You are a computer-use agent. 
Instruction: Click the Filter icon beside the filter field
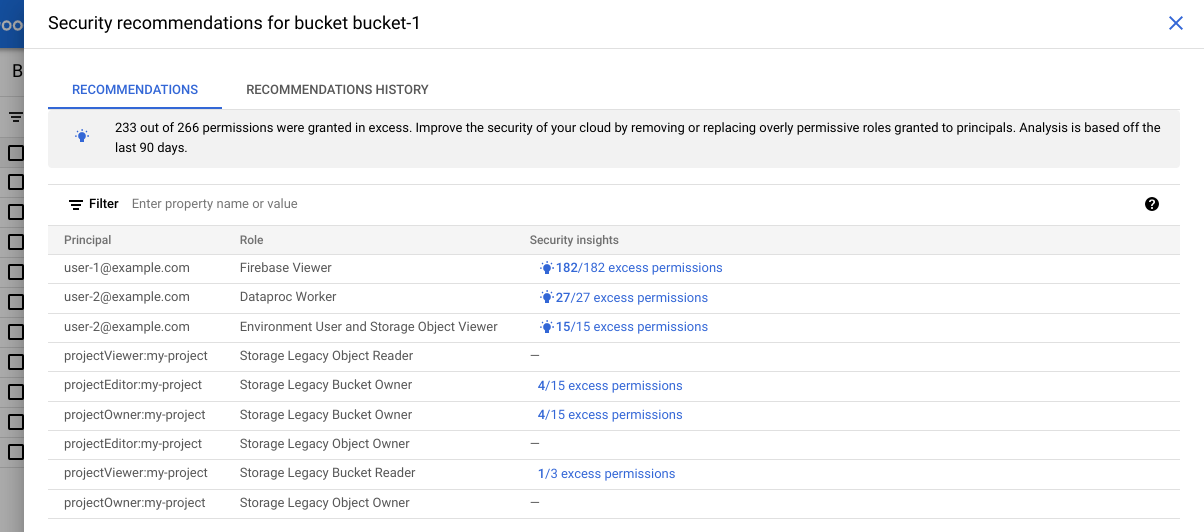(76, 204)
